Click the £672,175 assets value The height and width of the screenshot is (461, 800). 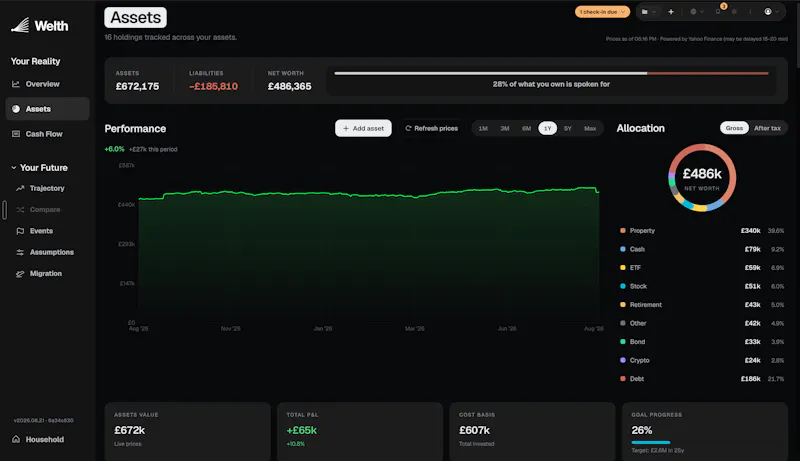click(x=137, y=86)
